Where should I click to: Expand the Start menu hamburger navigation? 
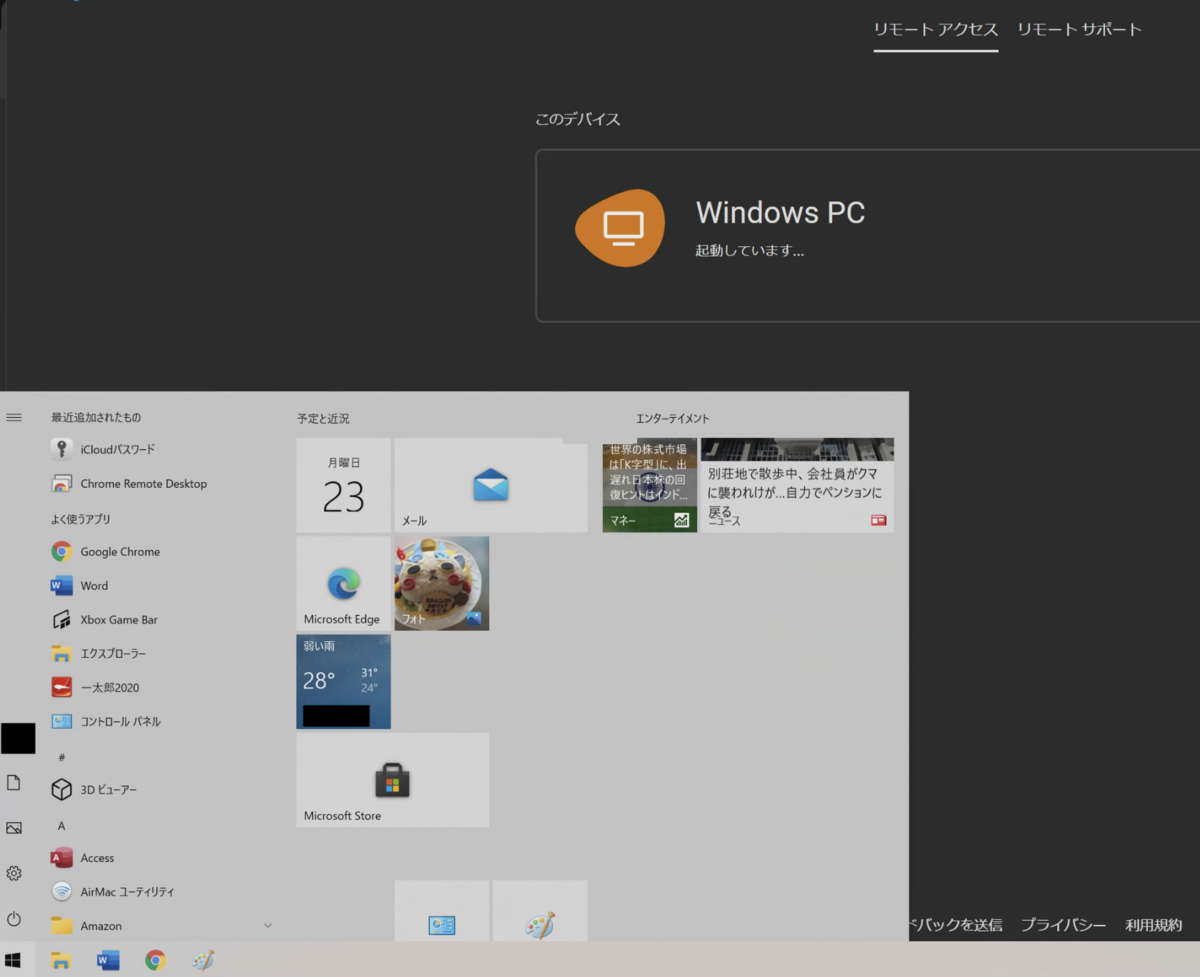pyautogui.click(x=14, y=417)
